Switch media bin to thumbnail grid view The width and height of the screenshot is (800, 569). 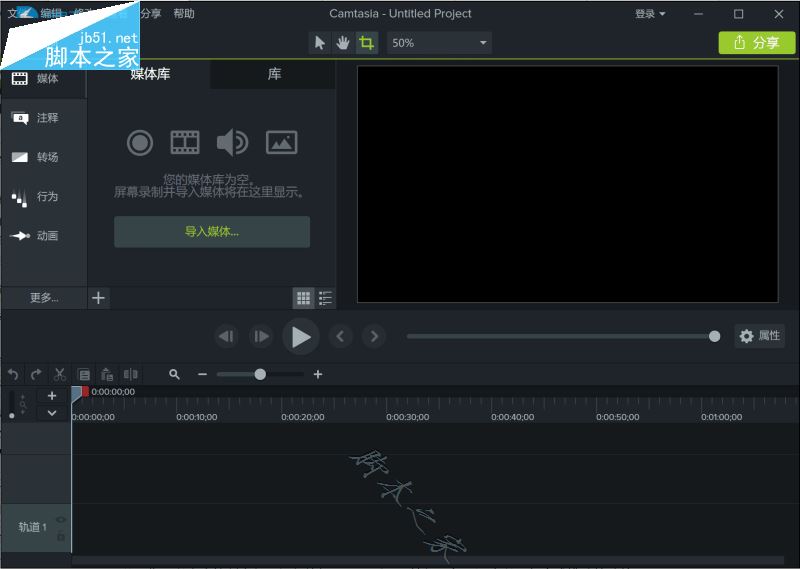pyautogui.click(x=304, y=298)
